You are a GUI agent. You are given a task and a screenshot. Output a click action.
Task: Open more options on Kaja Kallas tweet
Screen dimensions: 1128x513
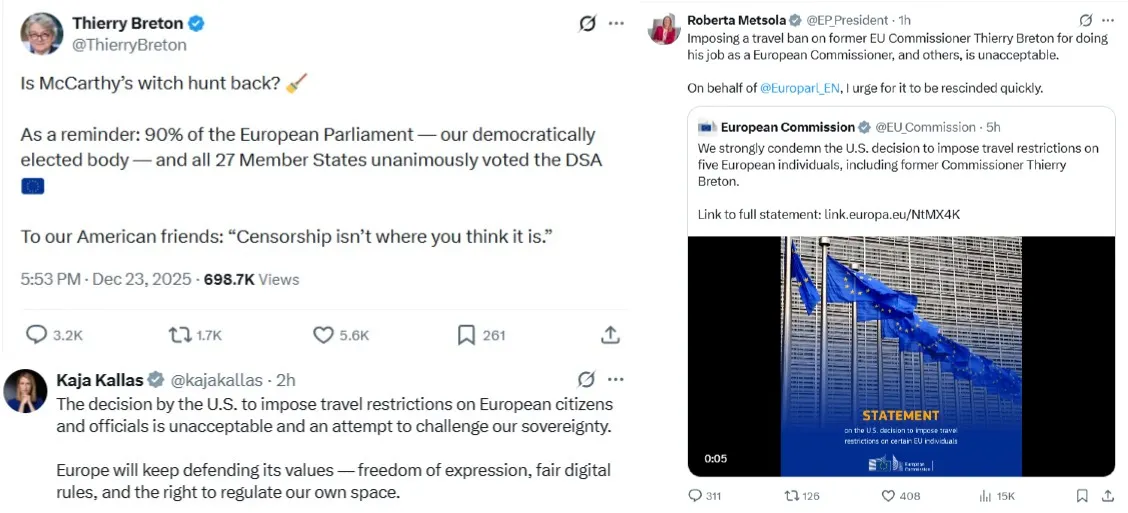[x=616, y=379]
